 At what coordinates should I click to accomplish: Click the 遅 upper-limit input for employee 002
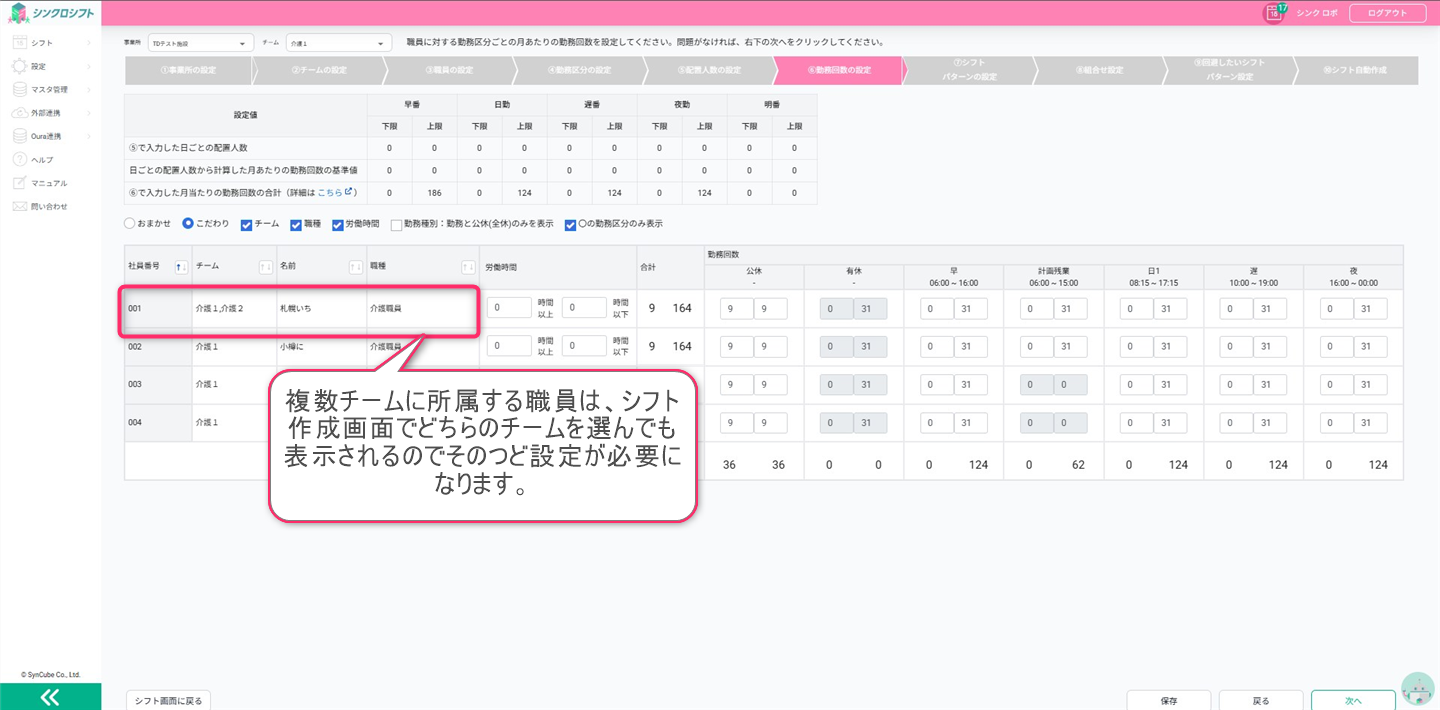(1270, 347)
